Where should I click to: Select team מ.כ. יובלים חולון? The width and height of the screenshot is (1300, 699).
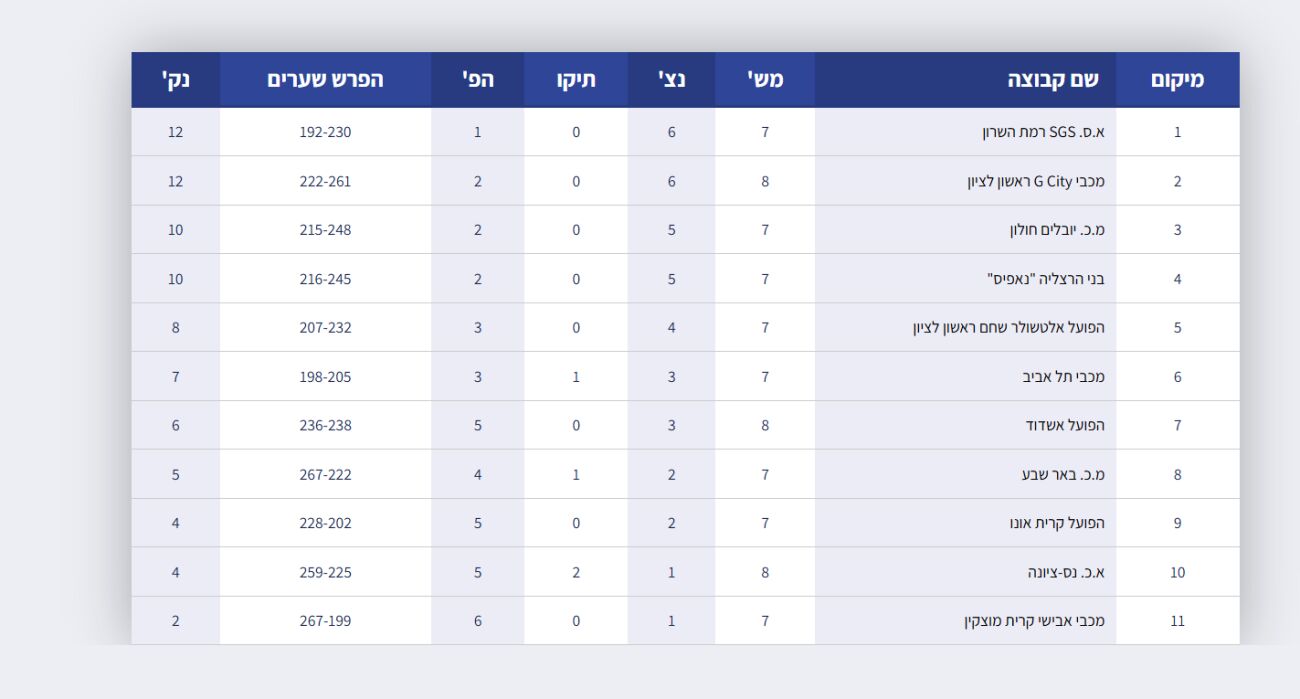(x=1057, y=230)
